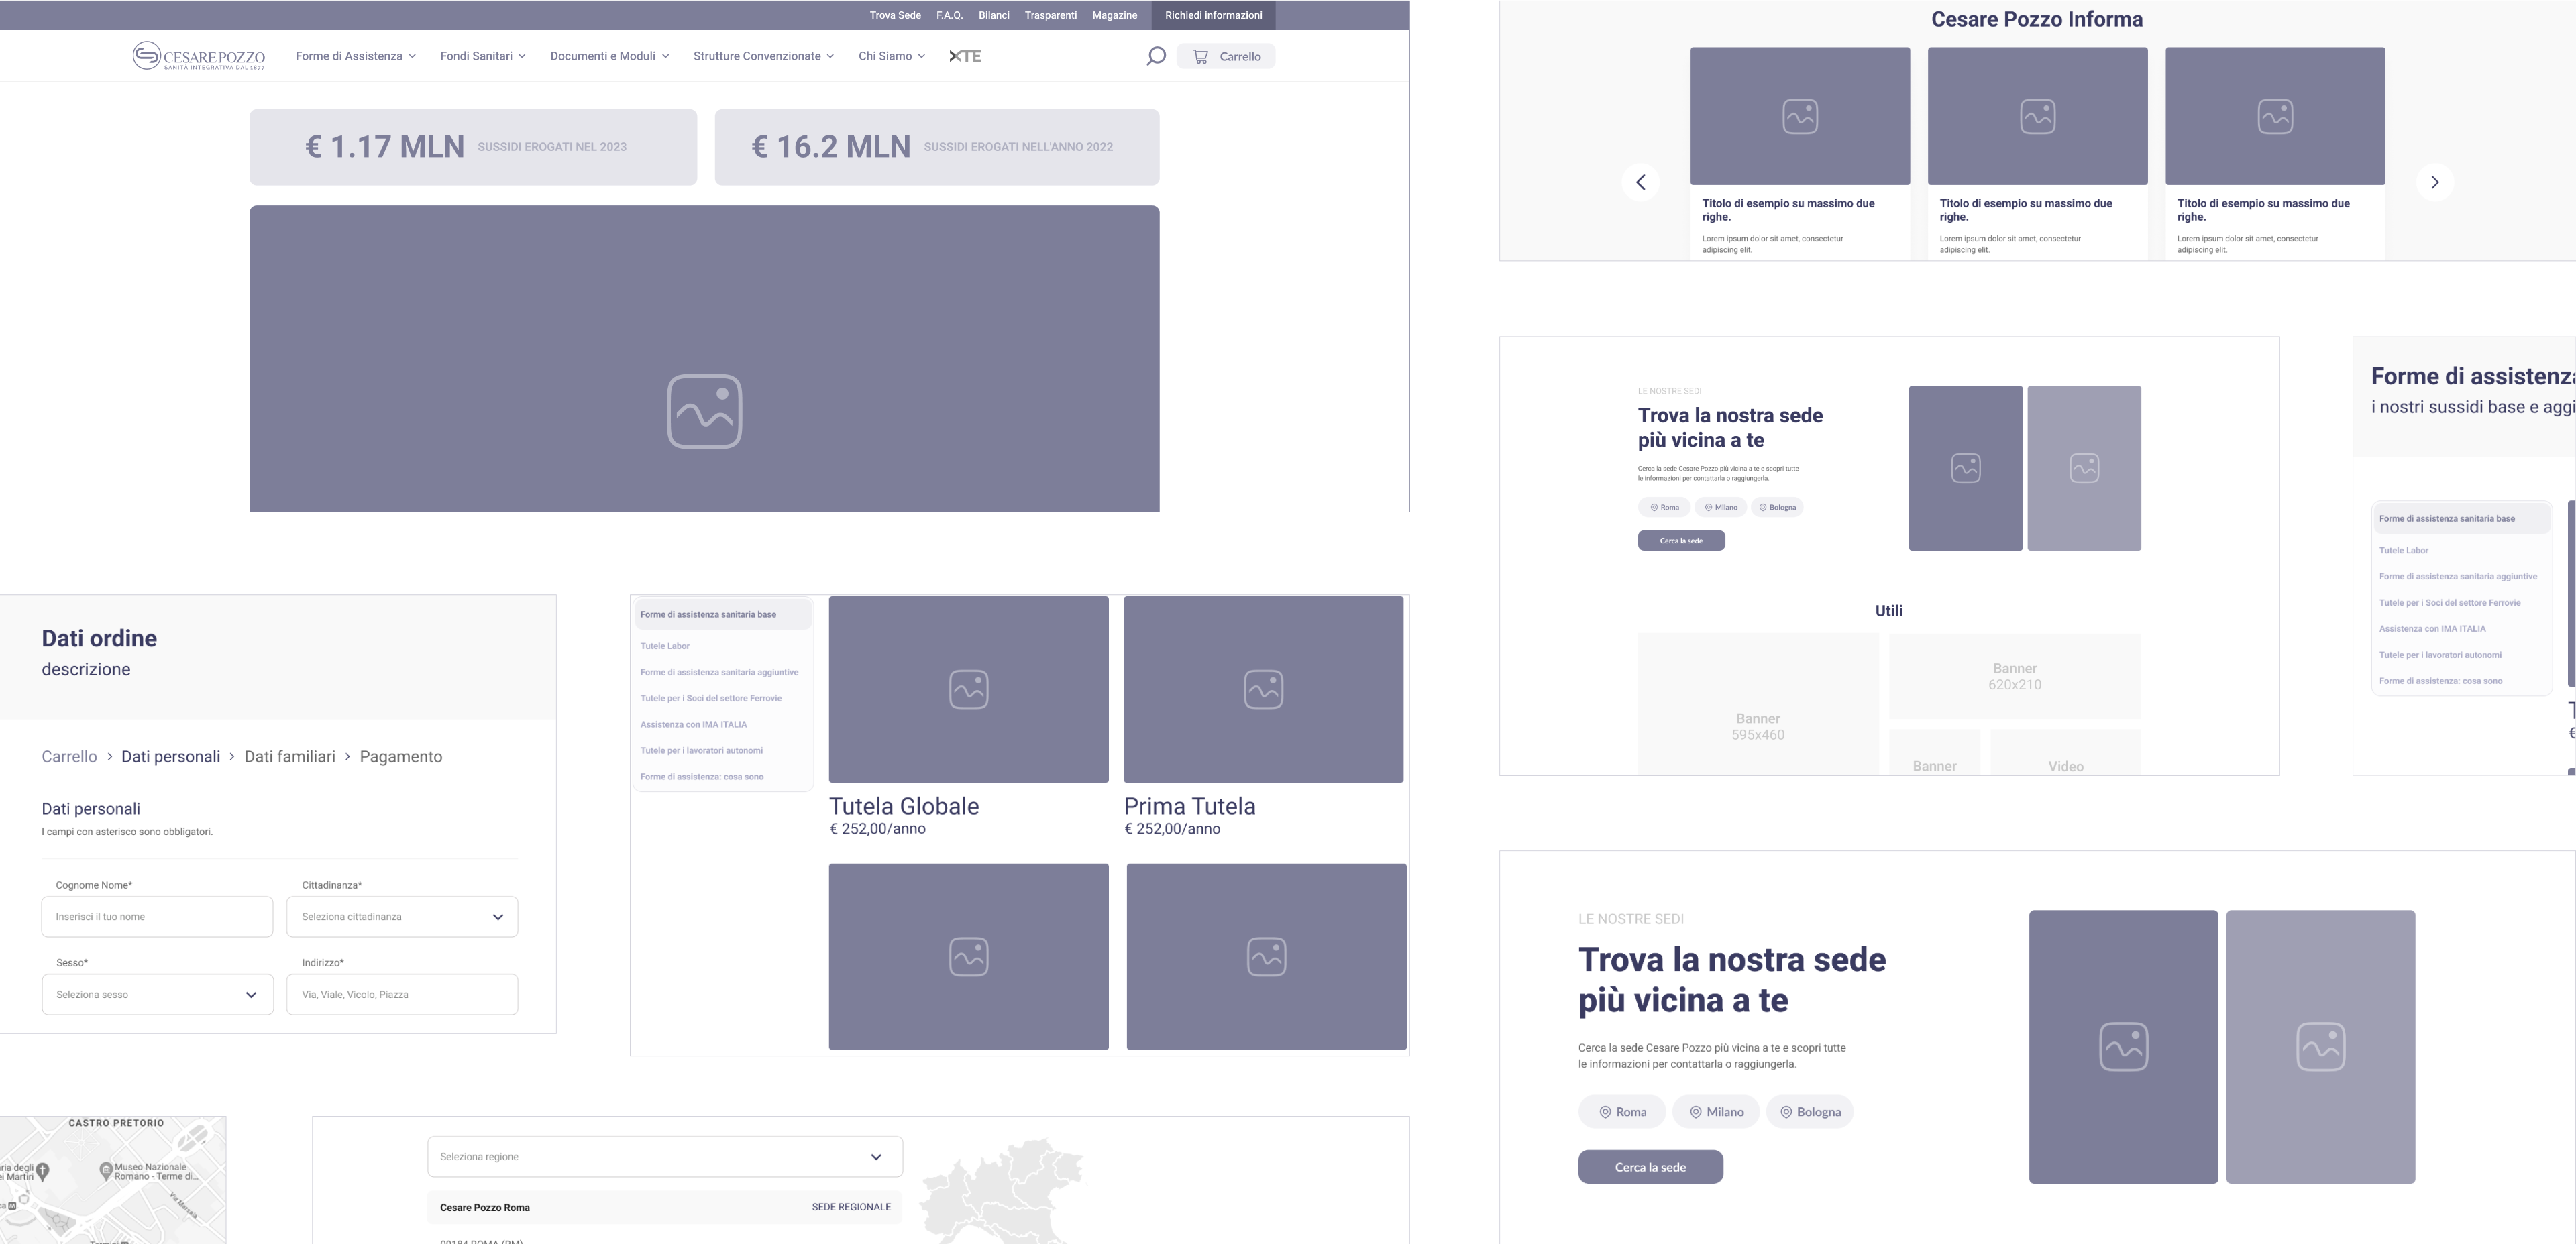Open Trasparenti top link
The width and height of the screenshot is (2576, 1244).
1051,15
